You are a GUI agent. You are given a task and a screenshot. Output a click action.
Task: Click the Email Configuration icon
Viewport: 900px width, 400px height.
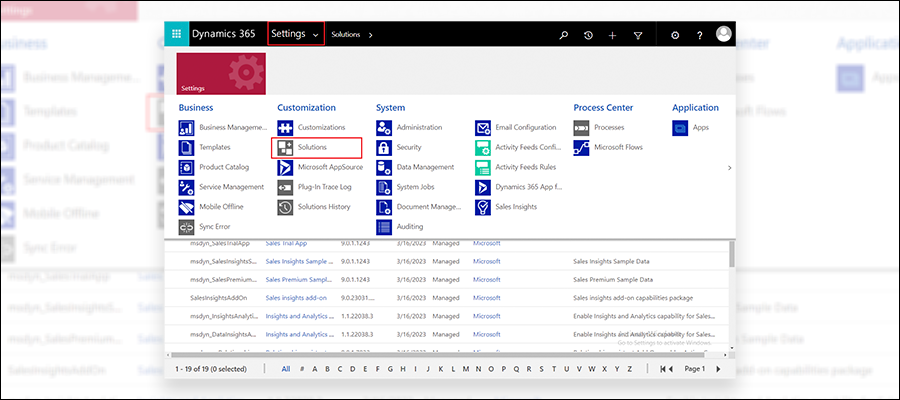[x=483, y=128]
